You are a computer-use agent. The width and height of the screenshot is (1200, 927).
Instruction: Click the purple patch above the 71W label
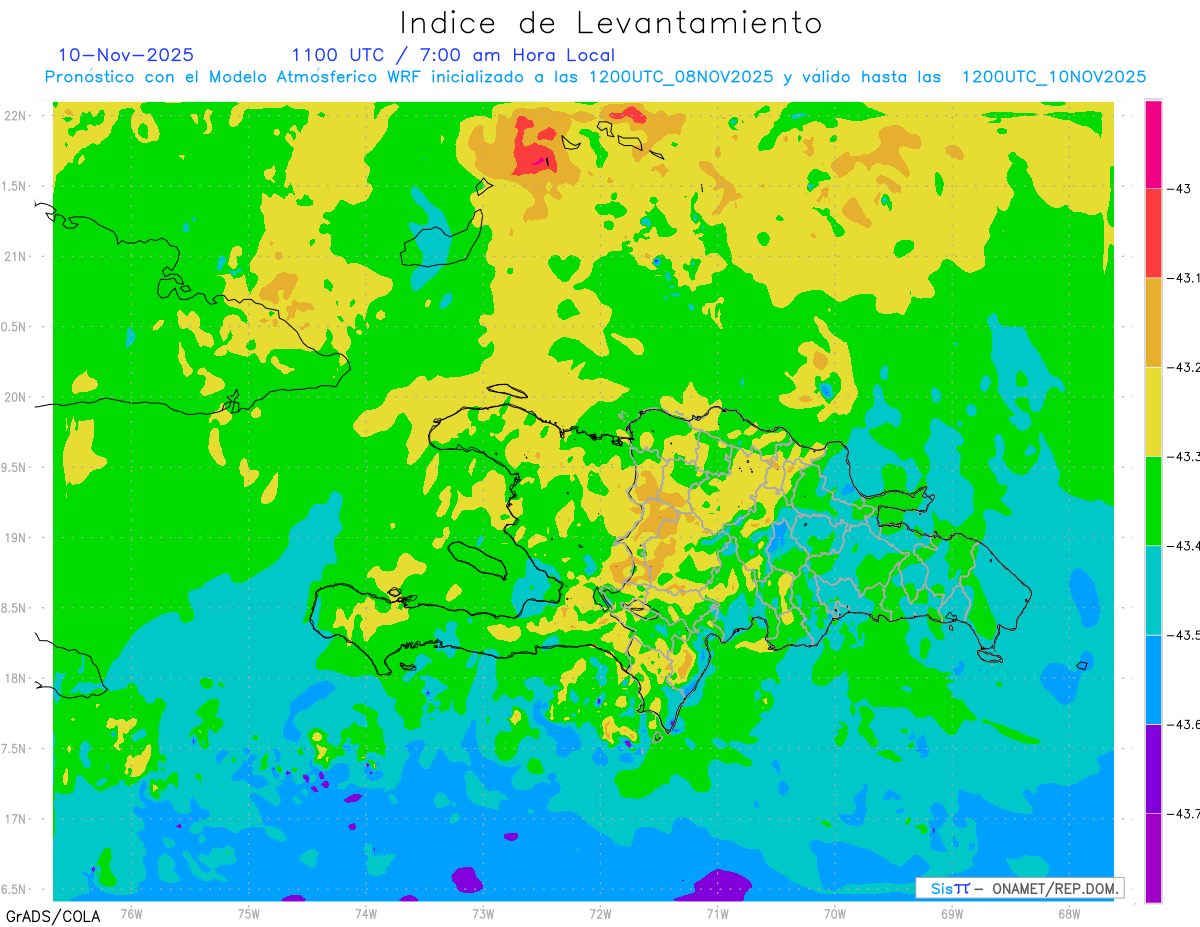pyautogui.click(x=722, y=885)
